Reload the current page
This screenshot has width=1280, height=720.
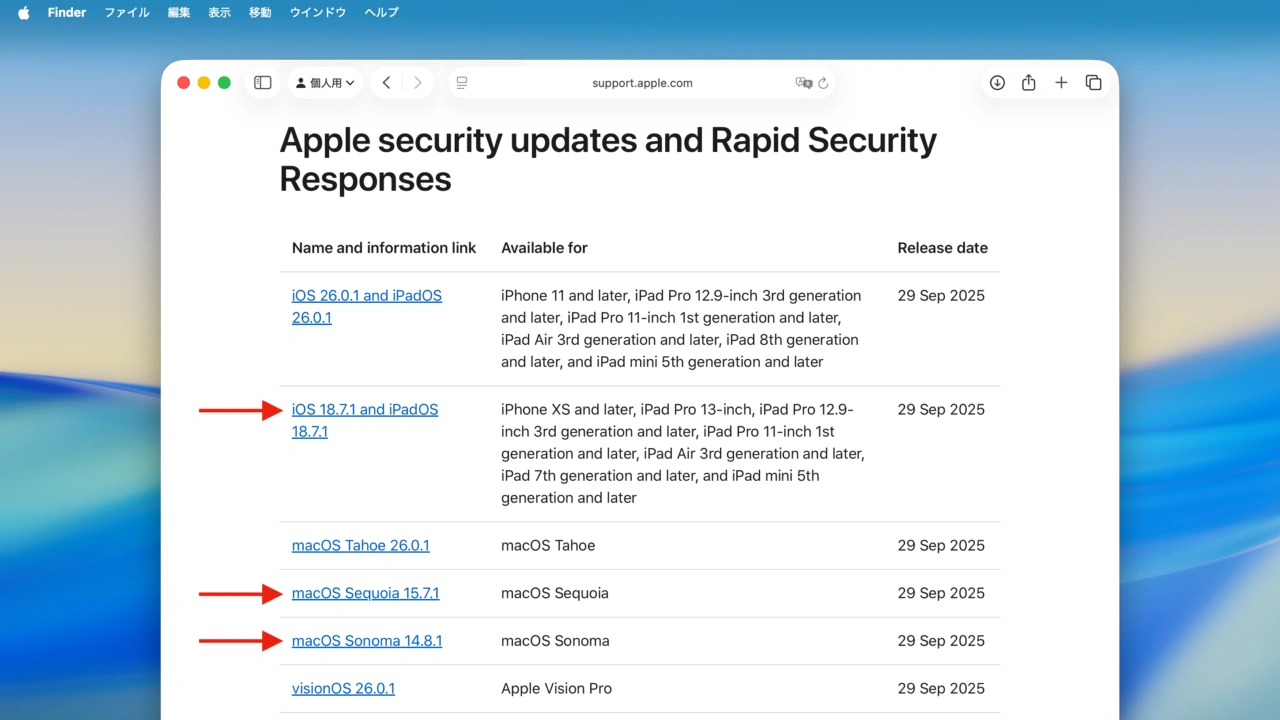tap(824, 83)
